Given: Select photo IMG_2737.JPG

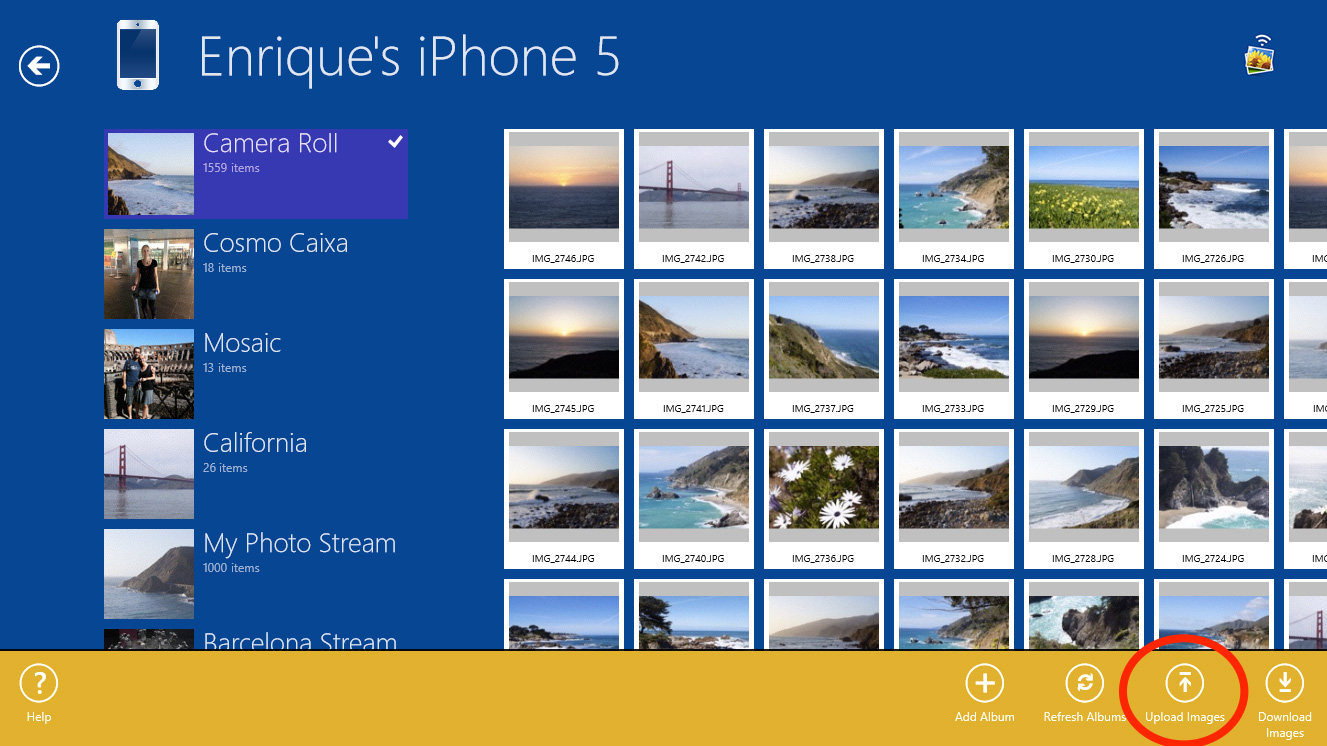Looking at the screenshot, I should click(824, 349).
